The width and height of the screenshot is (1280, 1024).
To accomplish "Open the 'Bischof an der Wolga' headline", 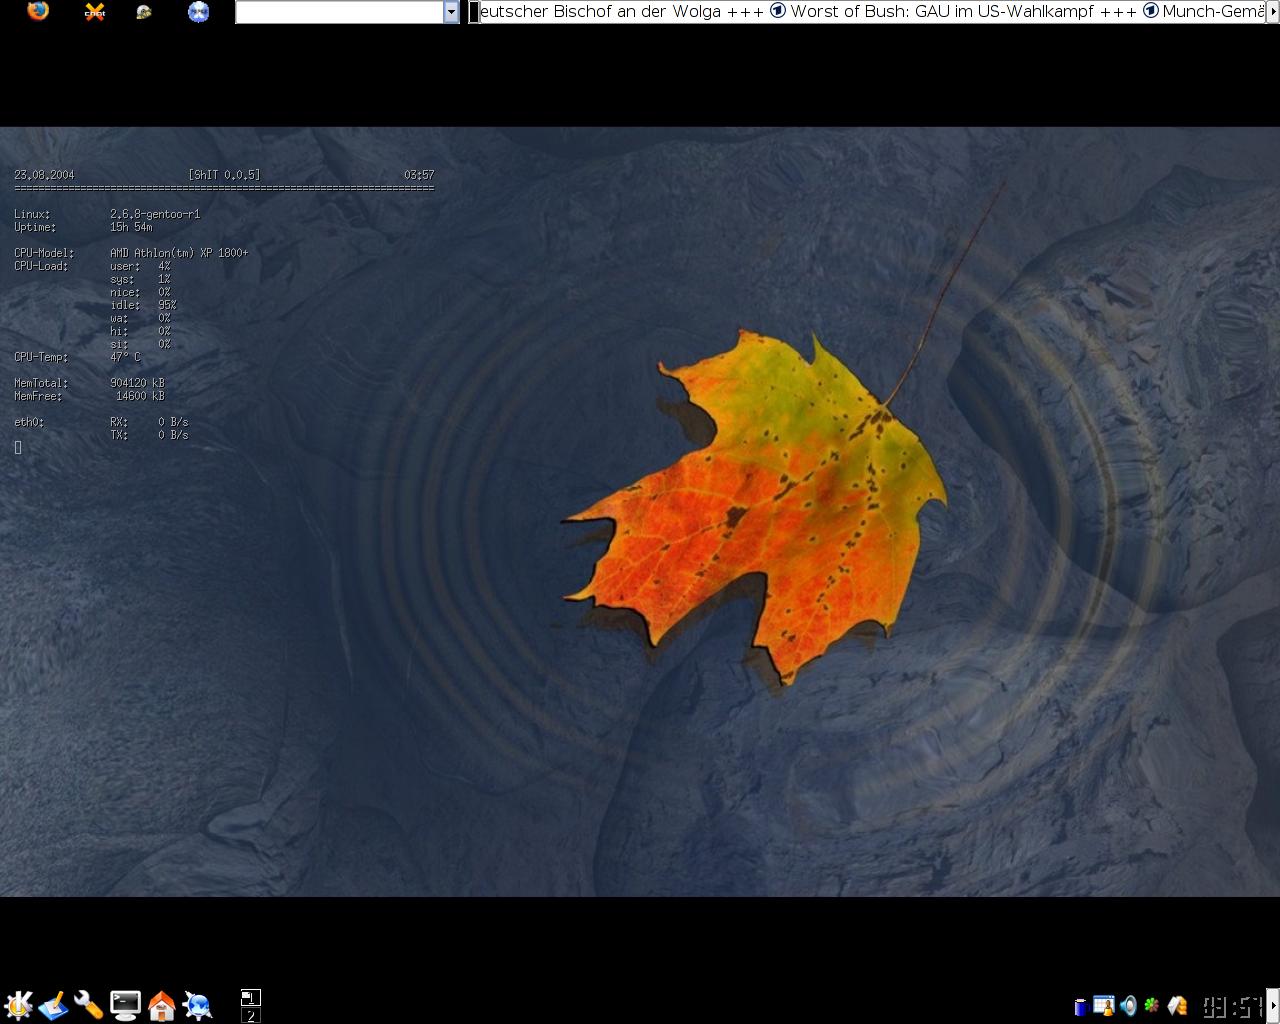I will [620, 12].
